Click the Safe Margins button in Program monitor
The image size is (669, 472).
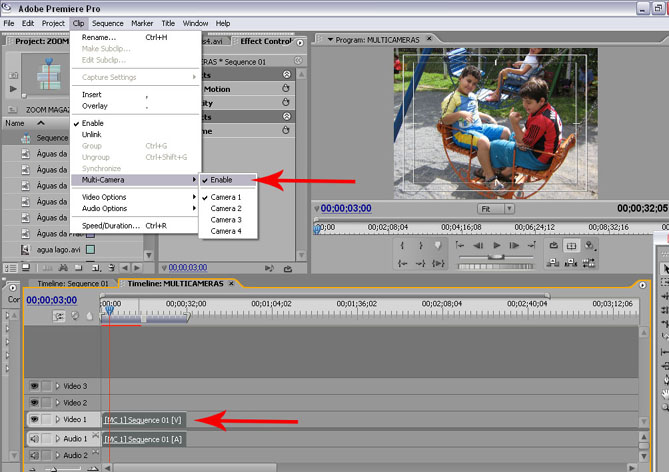(571, 246)
